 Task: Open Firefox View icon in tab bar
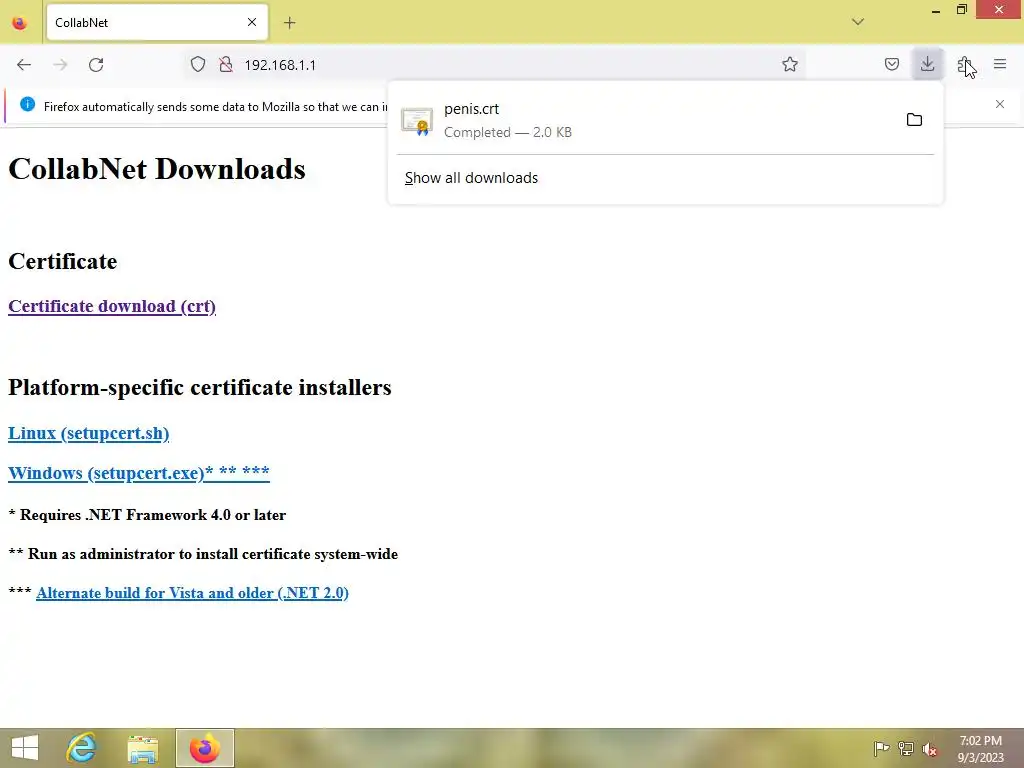point(20,23)
